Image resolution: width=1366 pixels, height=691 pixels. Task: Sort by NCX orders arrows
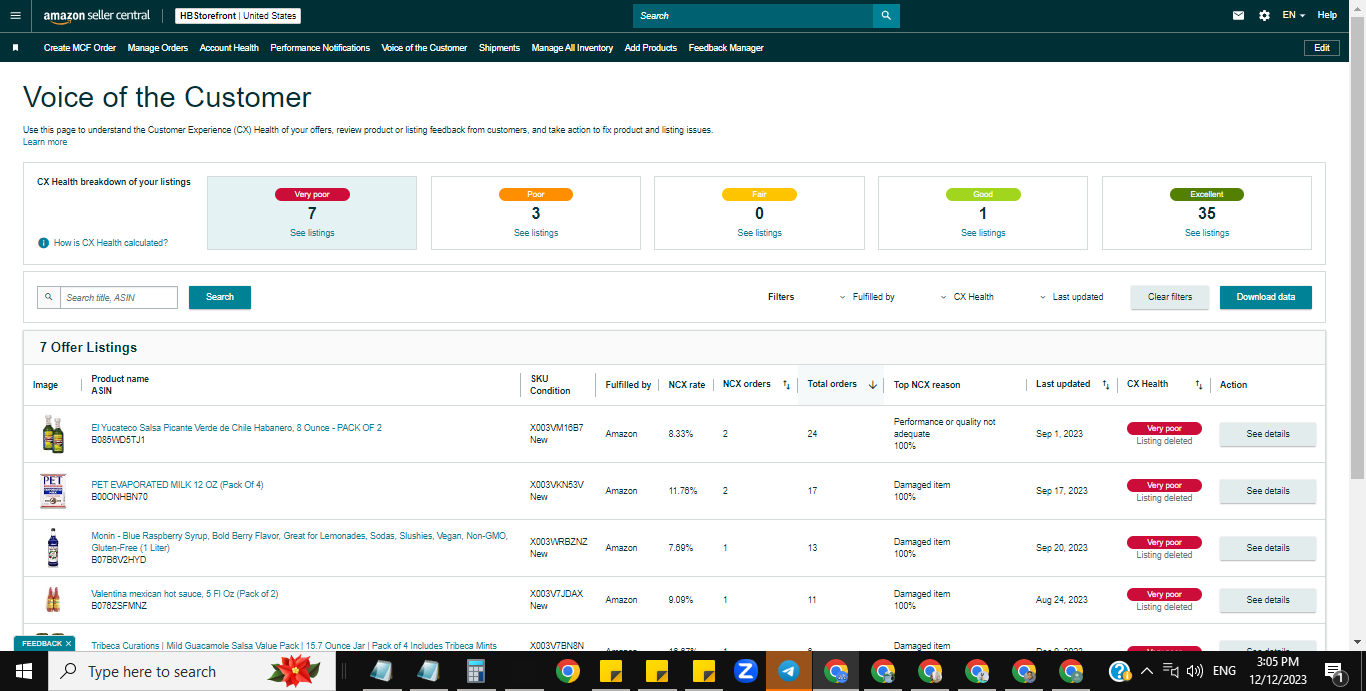786,385
